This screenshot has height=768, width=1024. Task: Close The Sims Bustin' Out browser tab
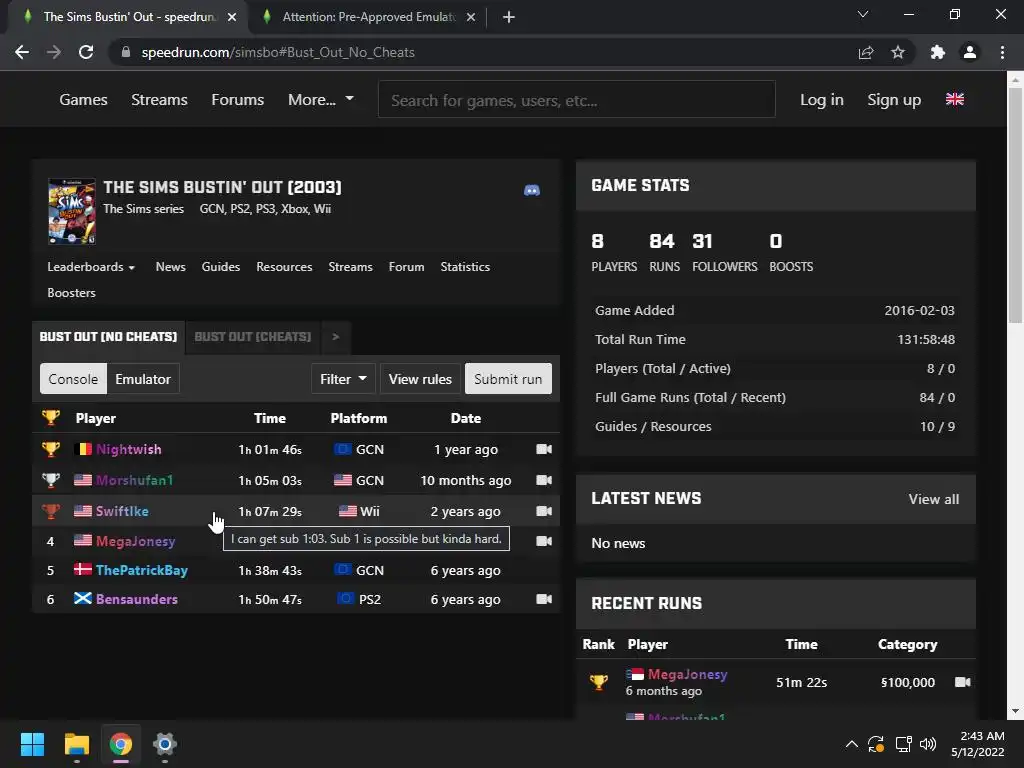232,17
